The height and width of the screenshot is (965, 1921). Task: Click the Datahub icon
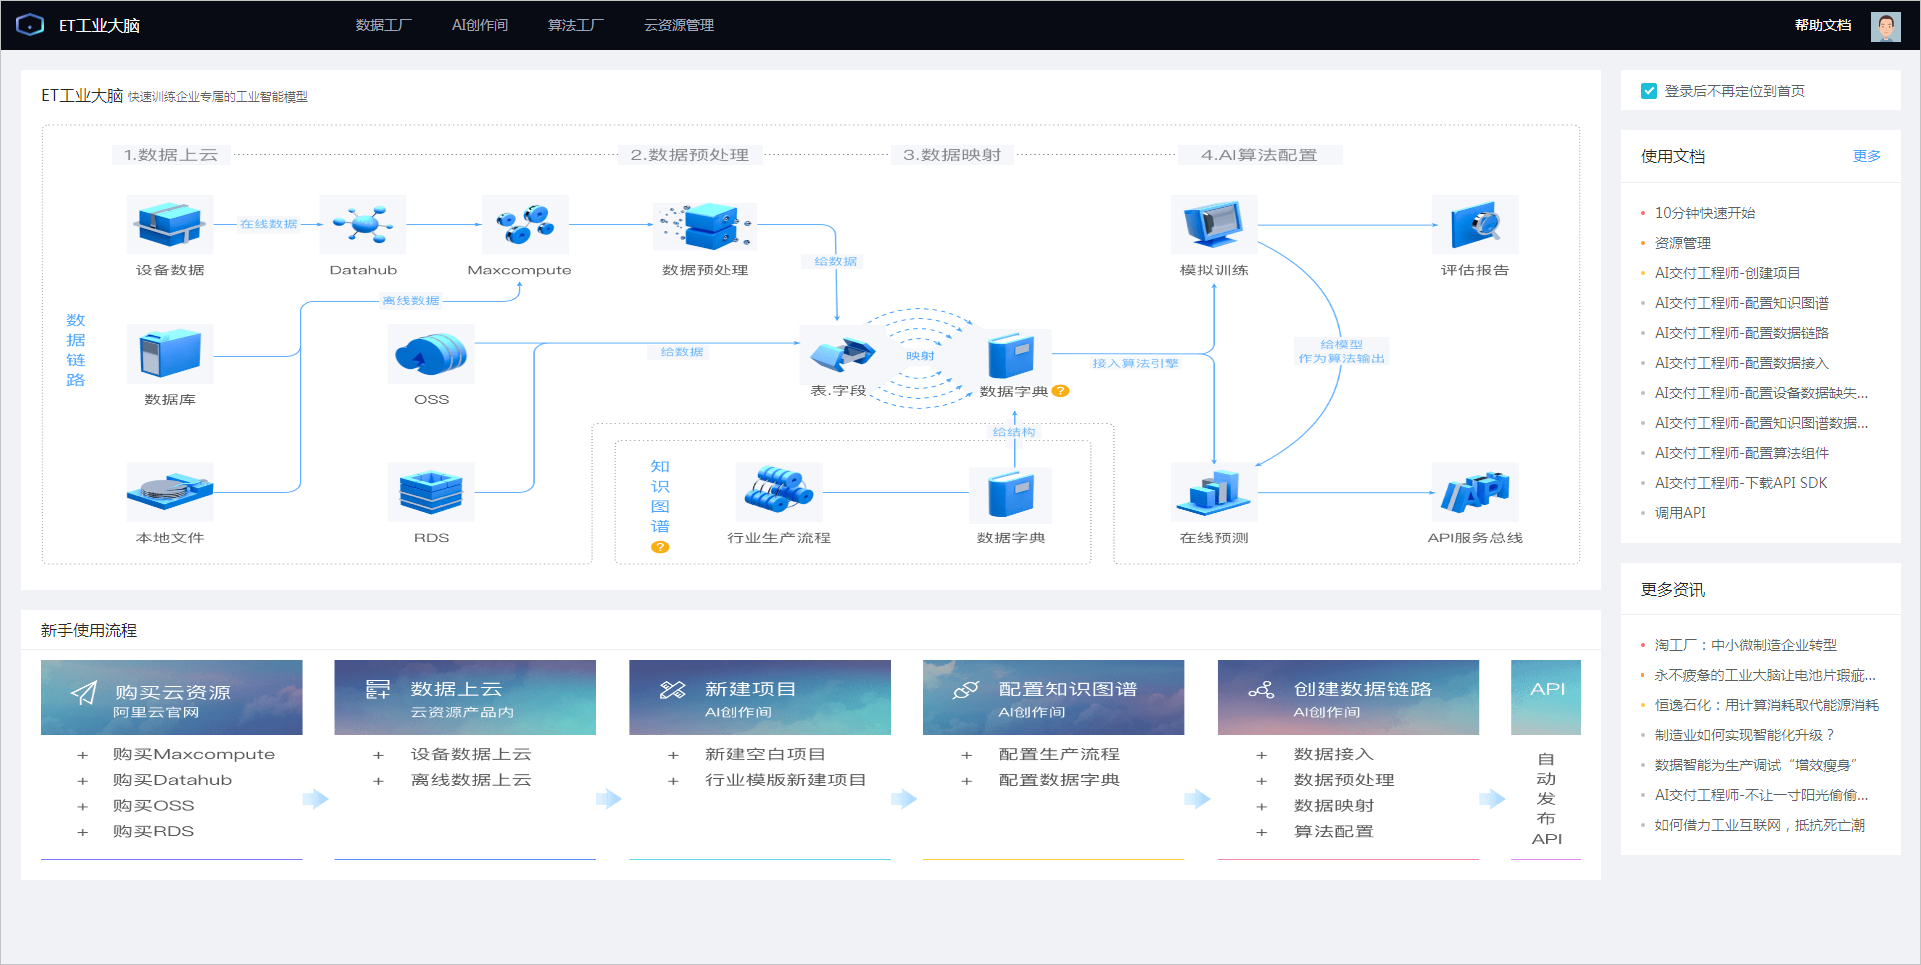pos(362,224)
